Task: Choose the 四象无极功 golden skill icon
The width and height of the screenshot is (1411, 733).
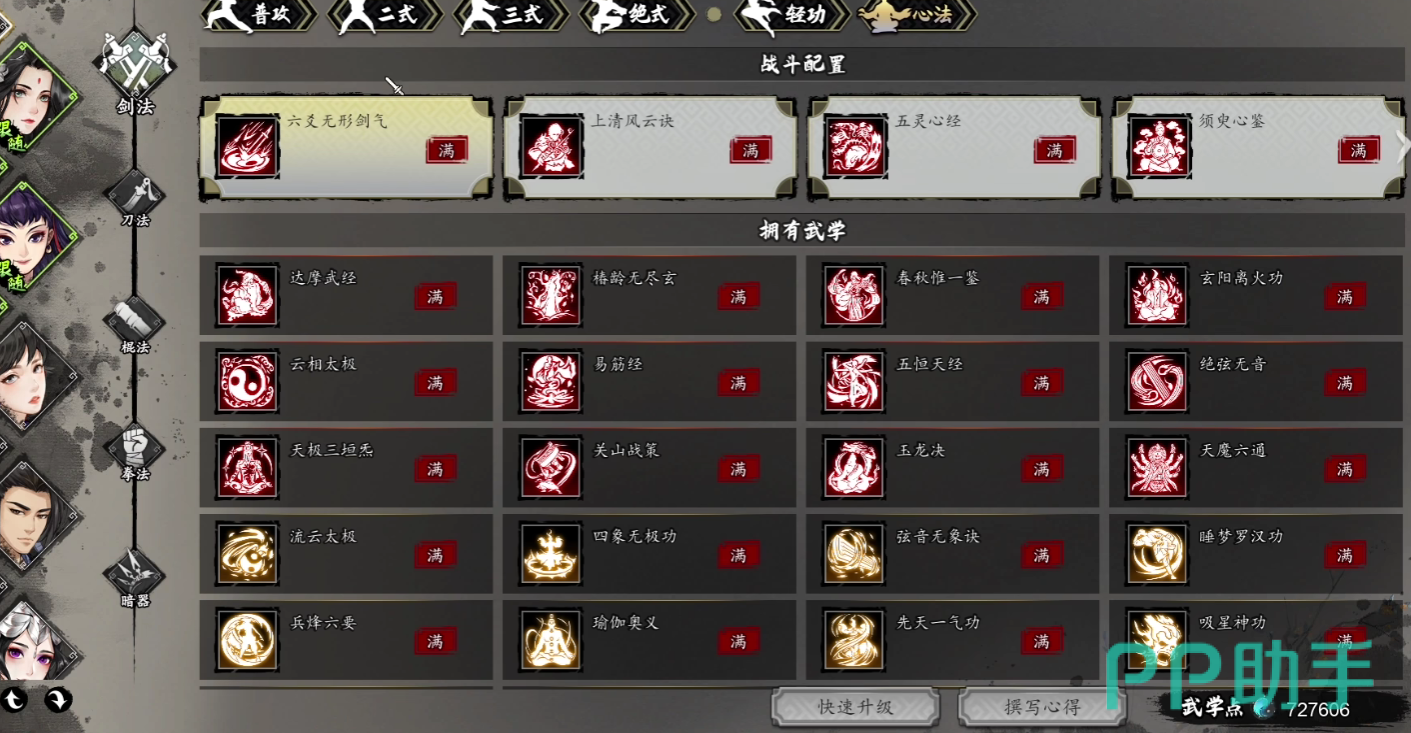Action: [551, 553]
